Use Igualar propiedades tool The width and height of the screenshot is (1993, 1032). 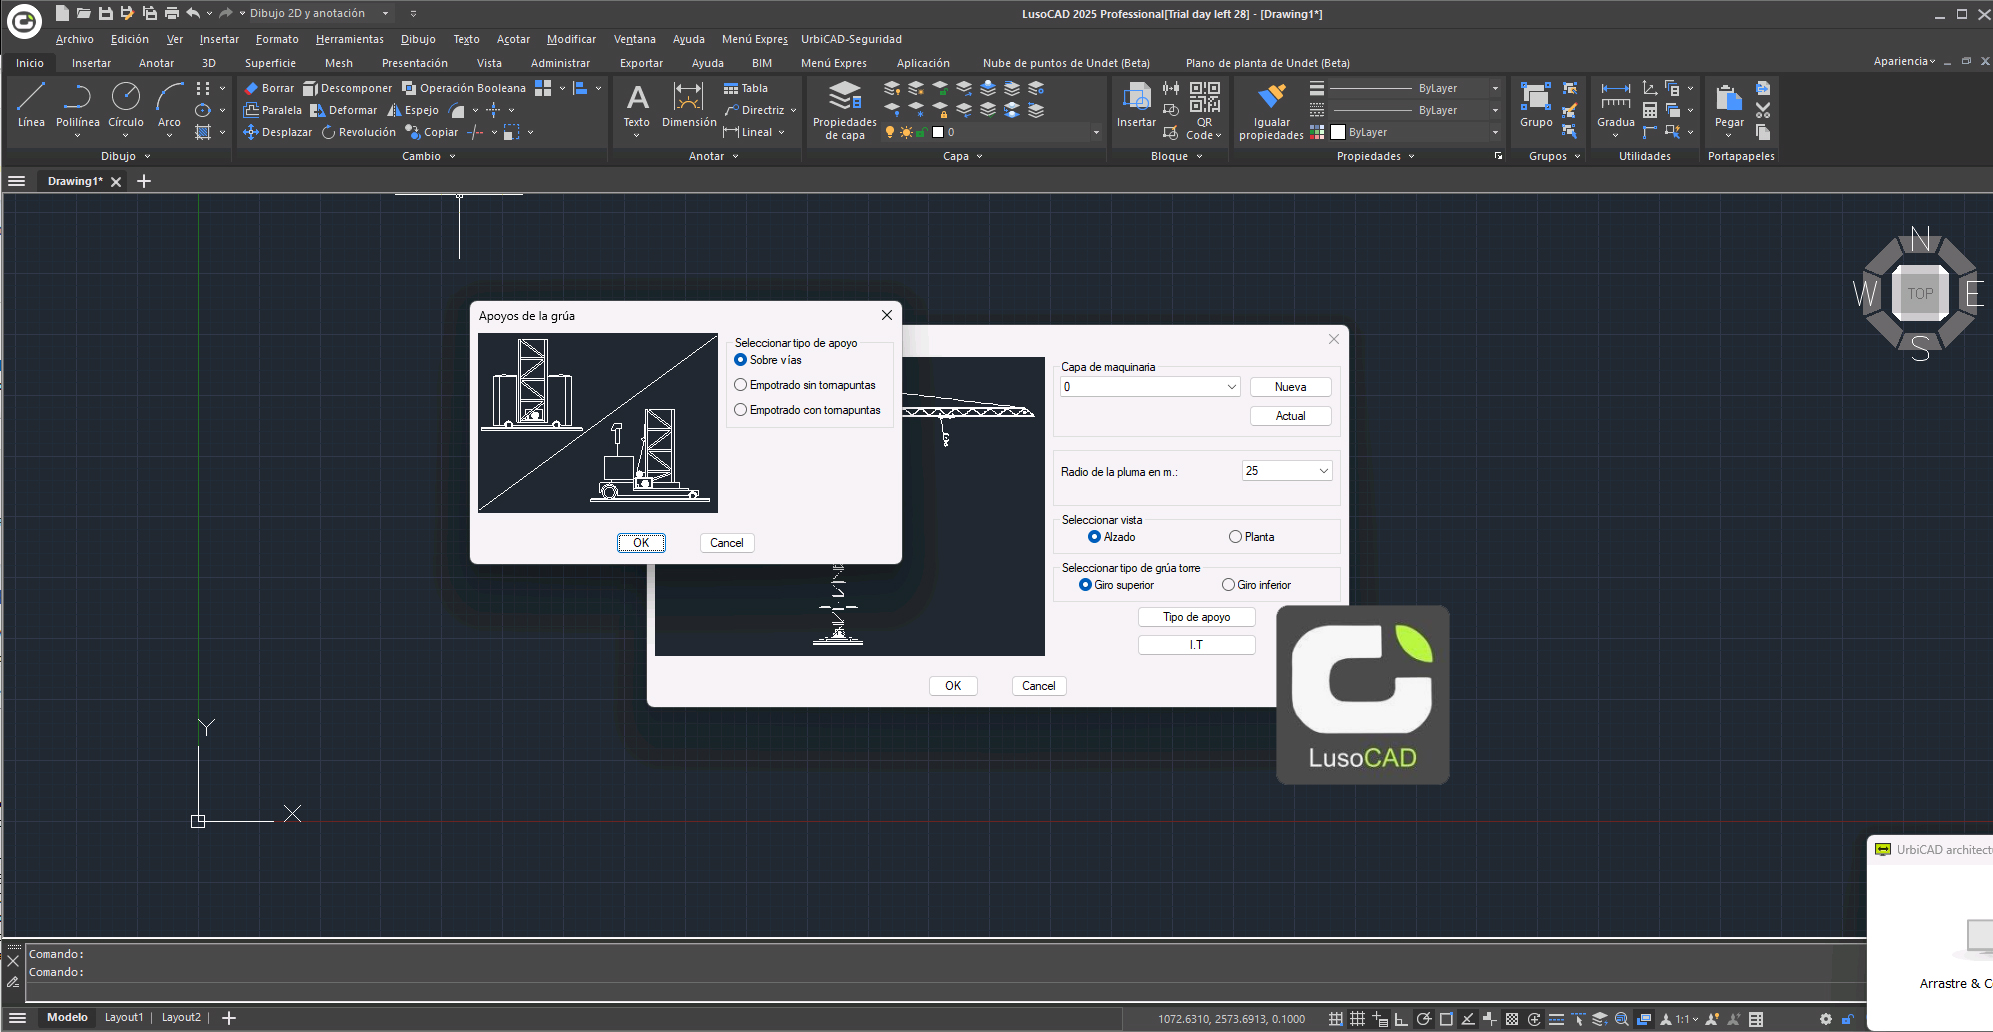point(1271,110)
